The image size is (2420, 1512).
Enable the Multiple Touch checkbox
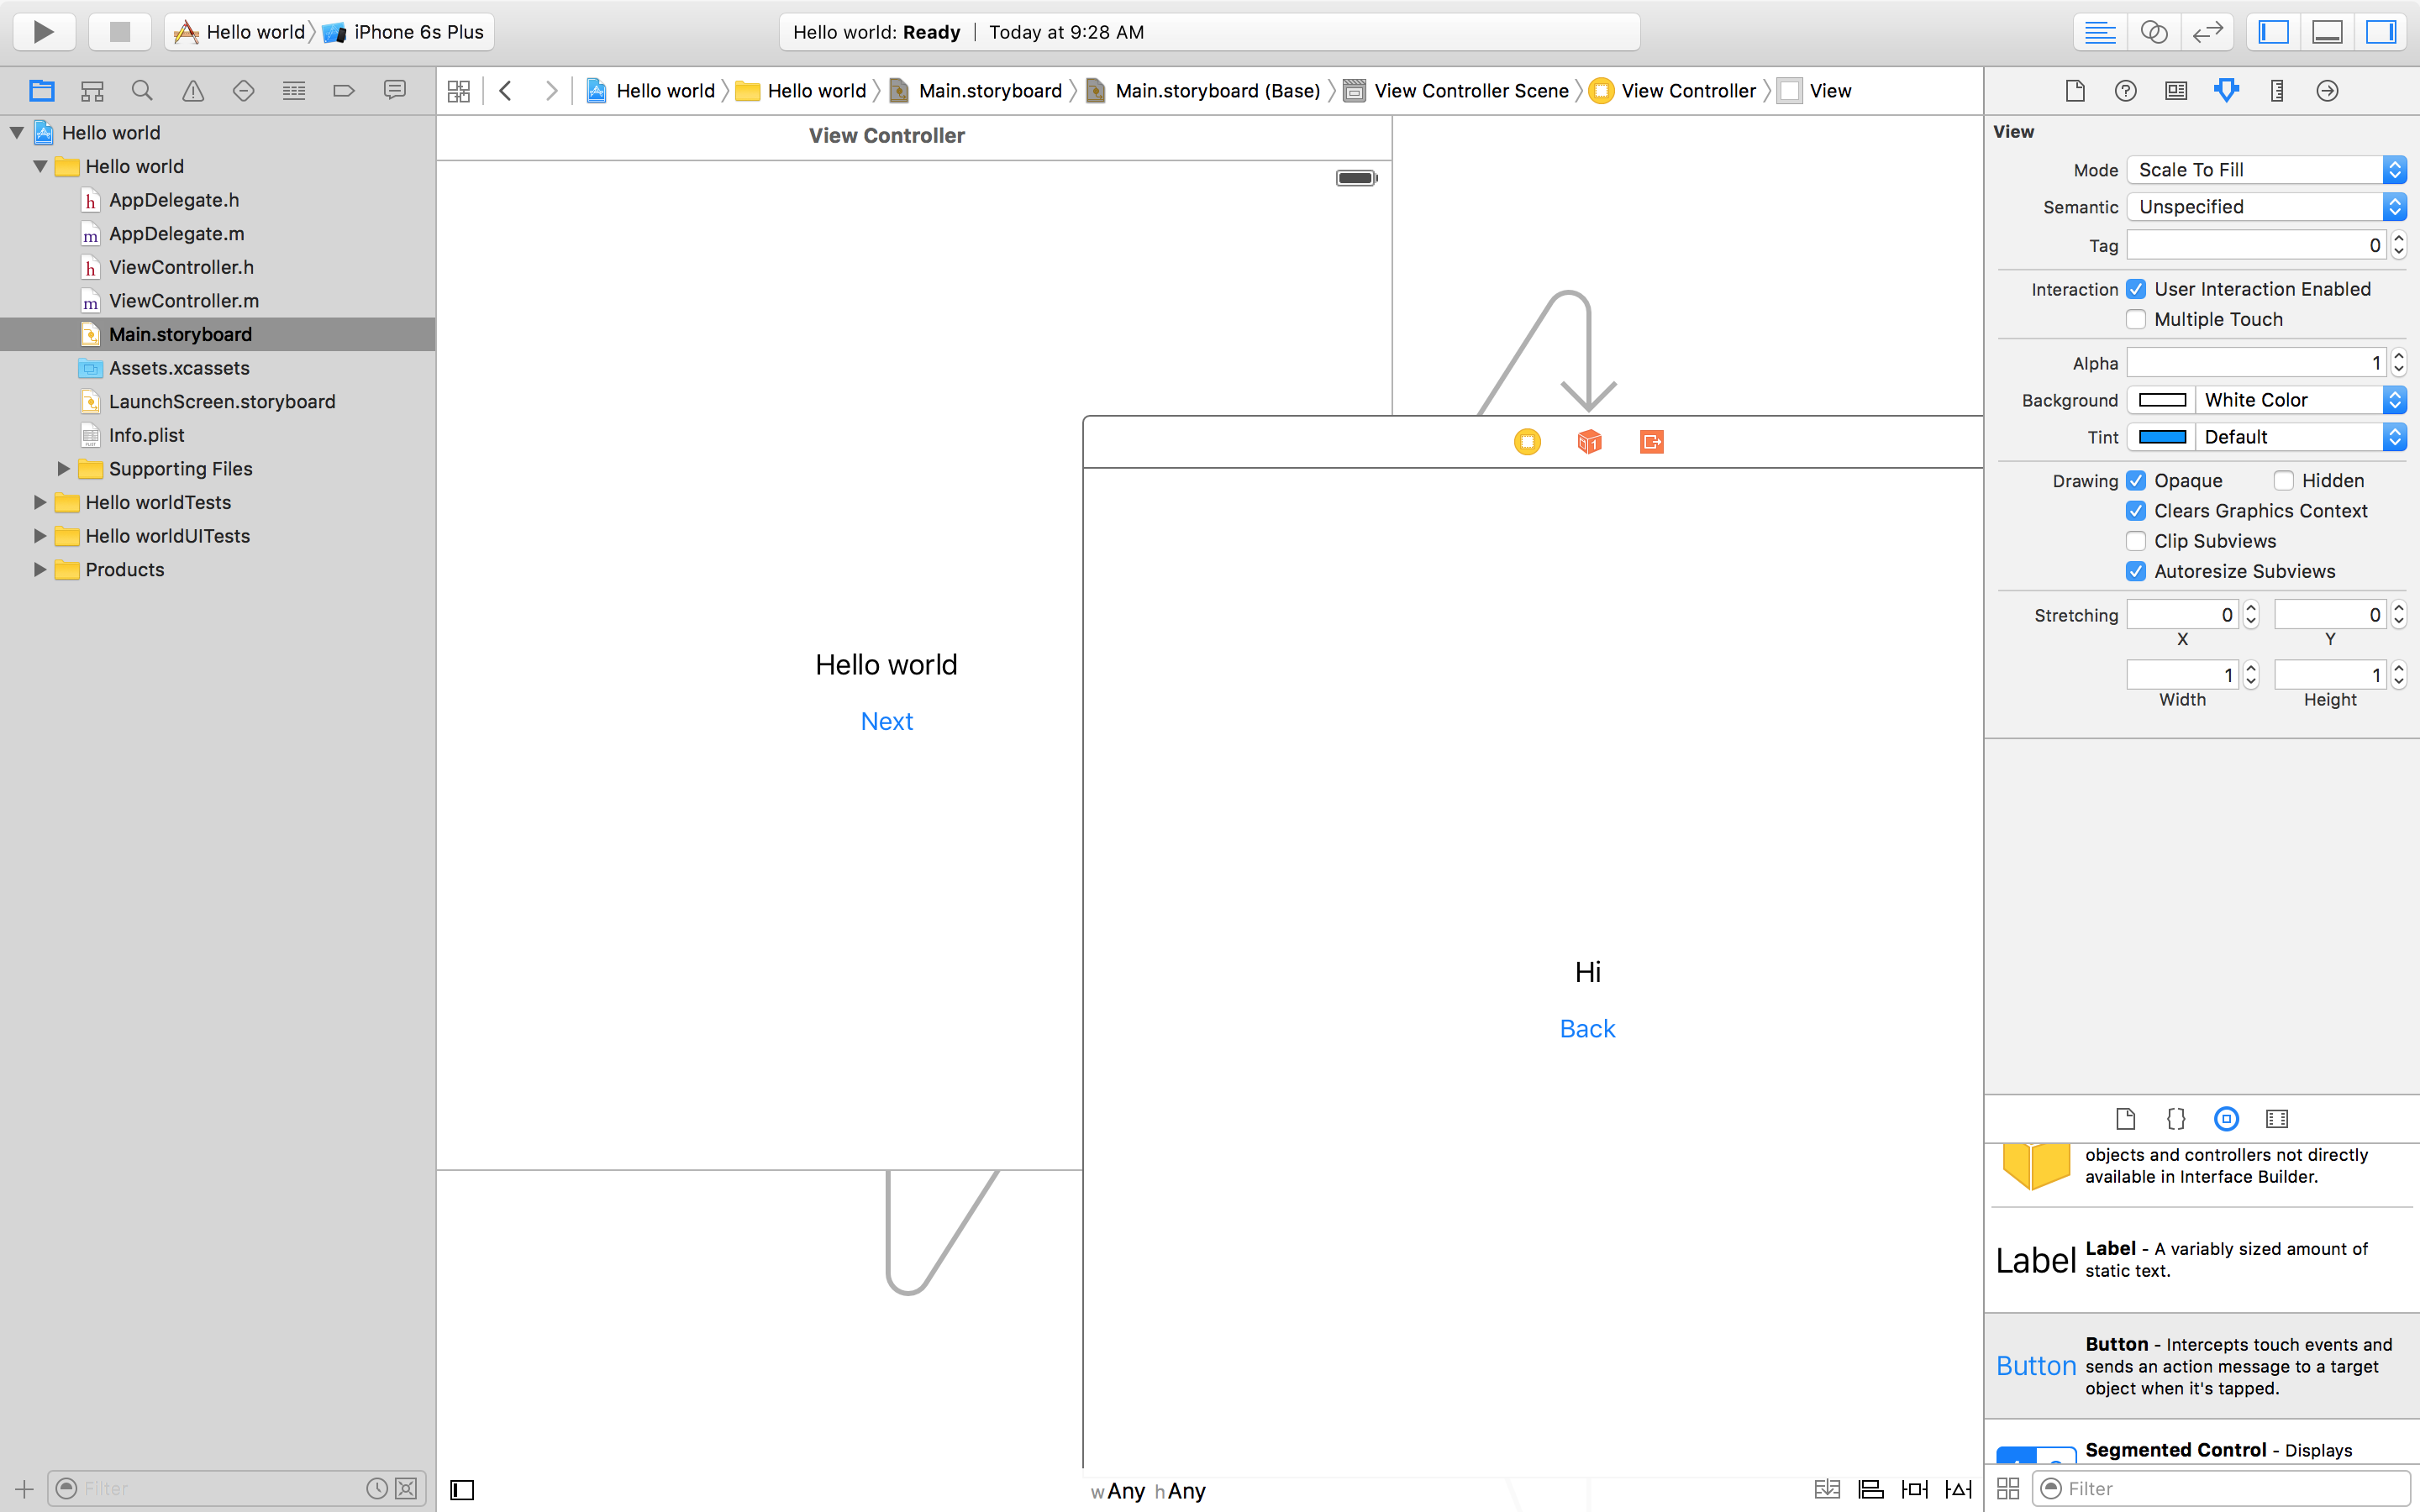tap(2136, 319)
